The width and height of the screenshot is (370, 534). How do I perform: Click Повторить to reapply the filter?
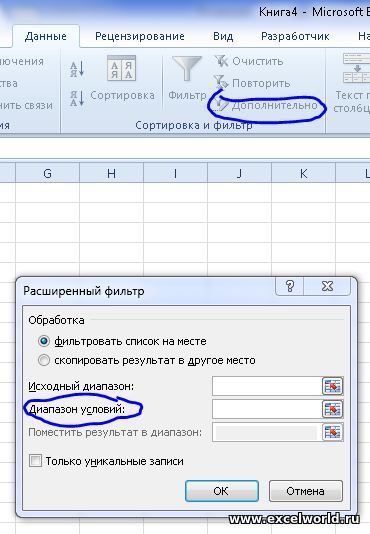click(252, 83)
